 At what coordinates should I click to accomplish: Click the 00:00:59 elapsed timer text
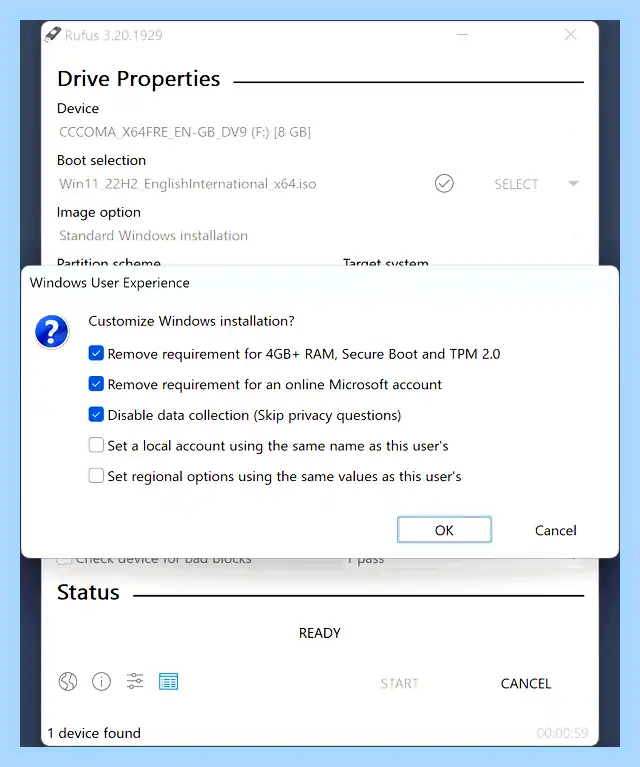click(562, 733)
